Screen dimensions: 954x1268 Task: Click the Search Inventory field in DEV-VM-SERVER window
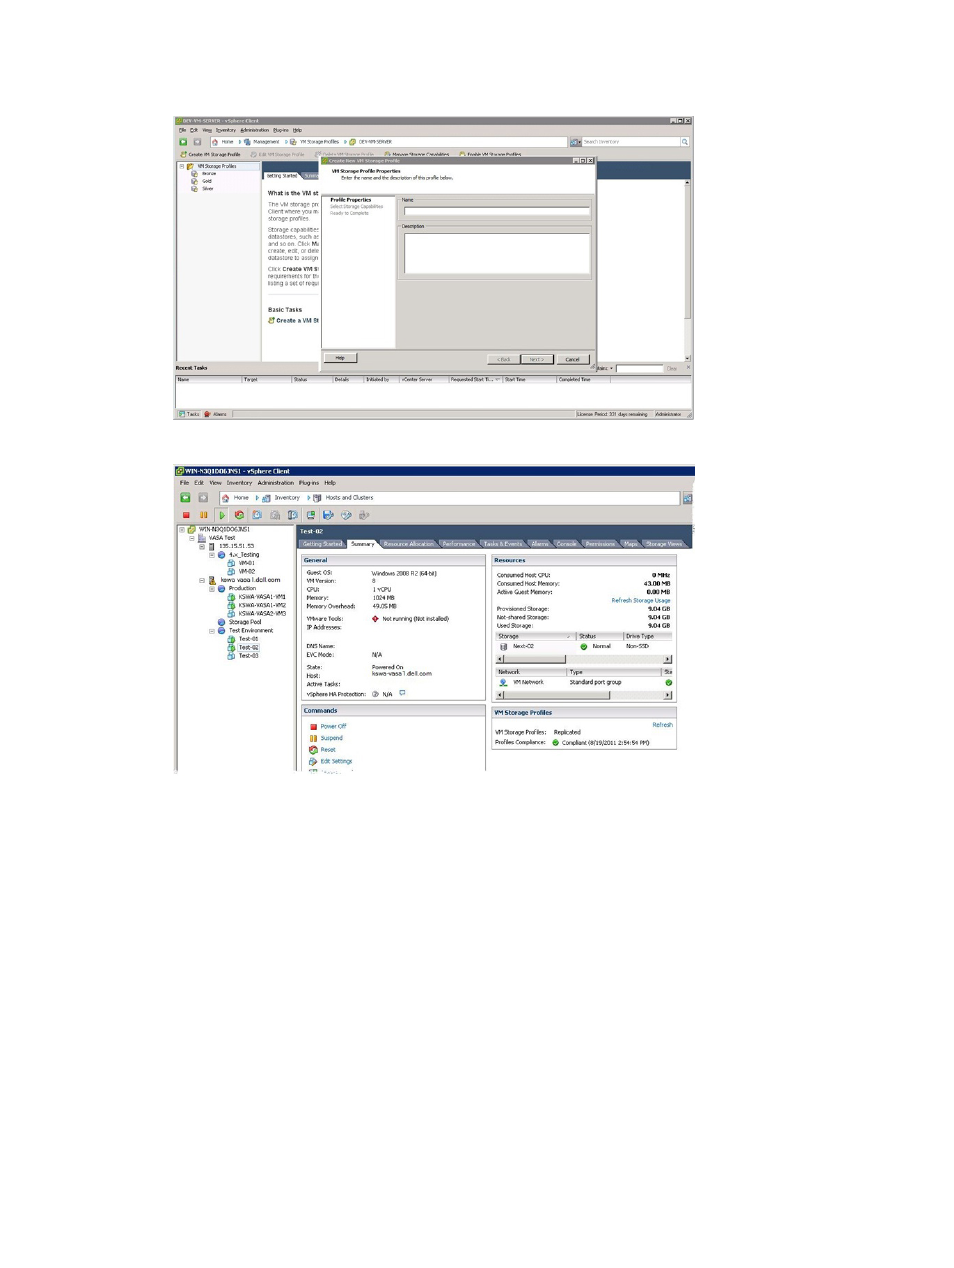[x=631, y=142]
